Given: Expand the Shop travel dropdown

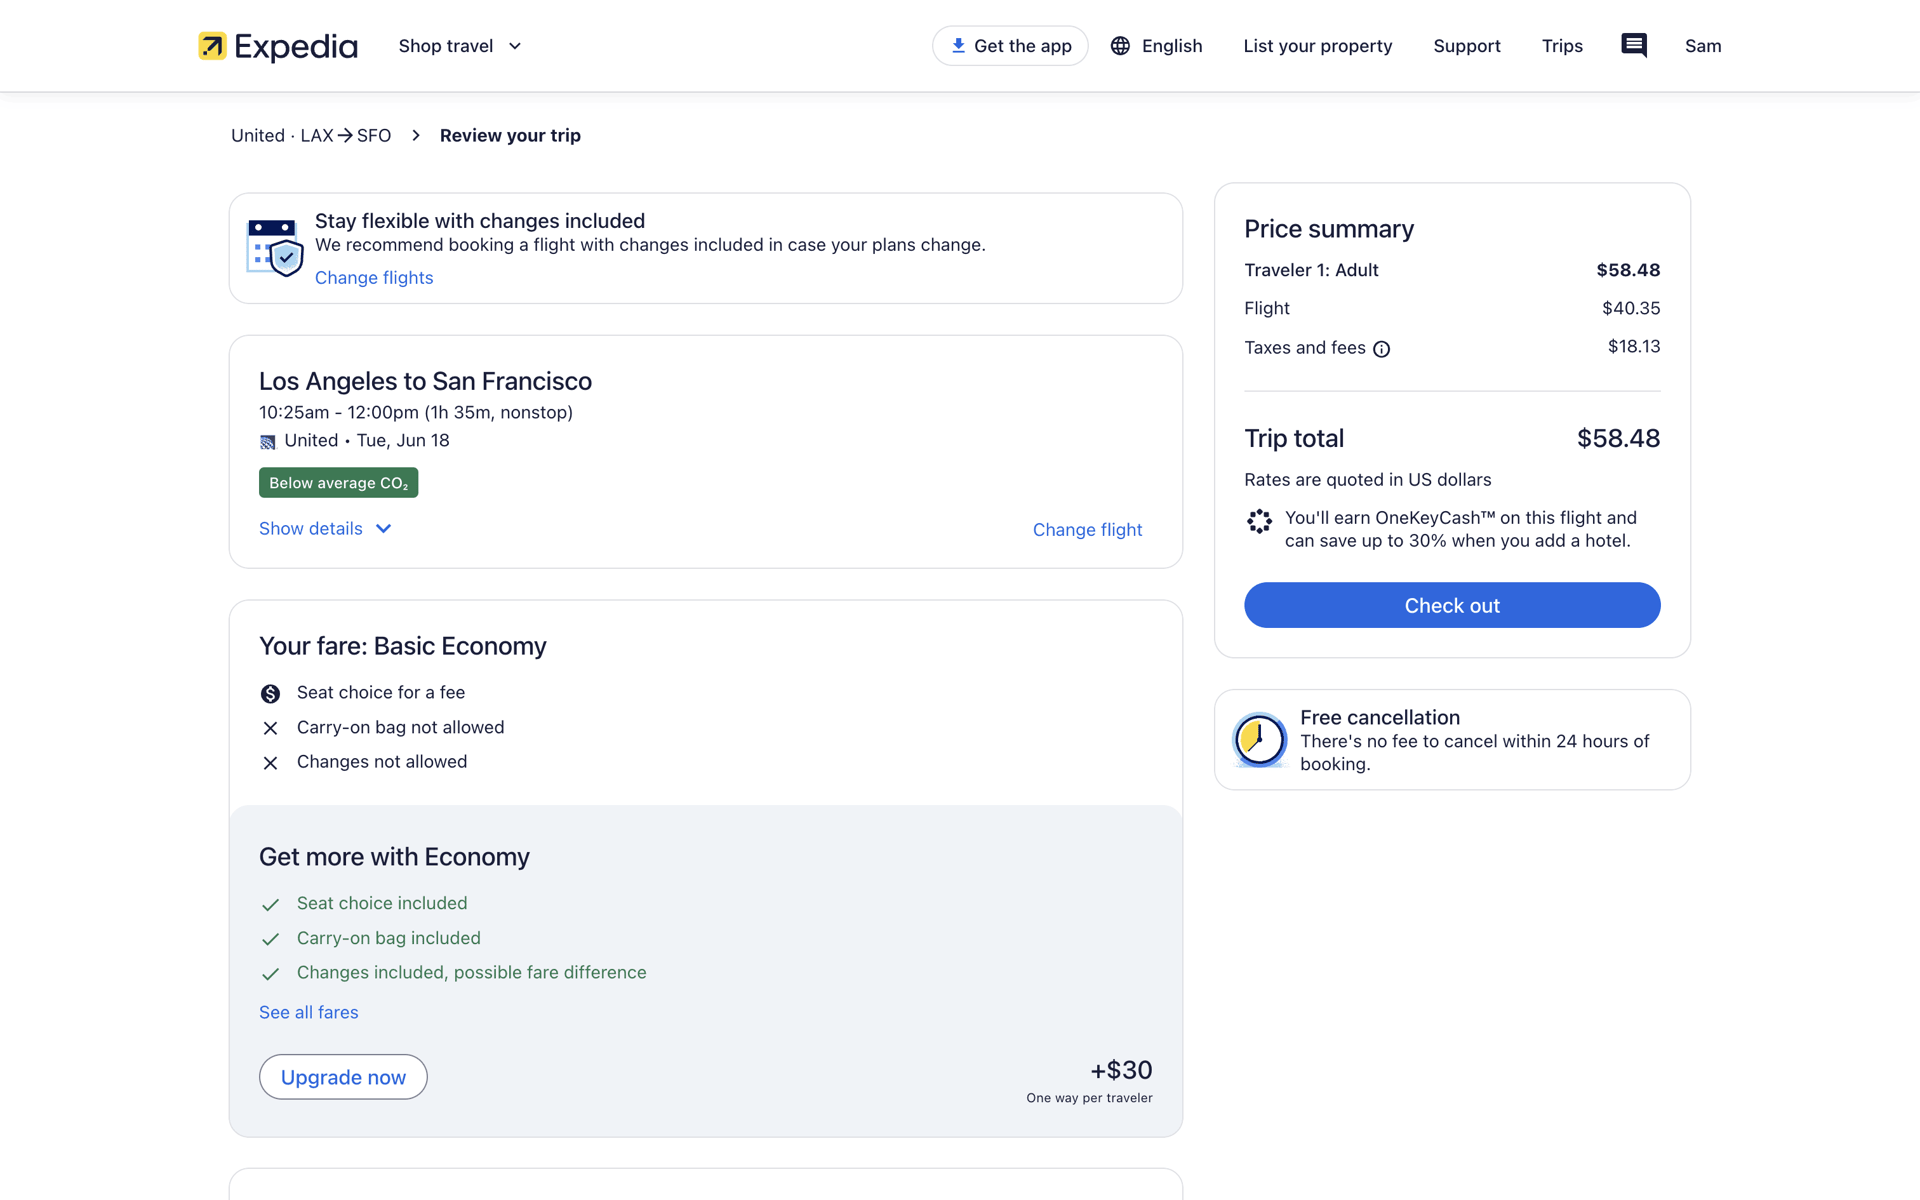Looking at the screenshot, I should 460,46.
